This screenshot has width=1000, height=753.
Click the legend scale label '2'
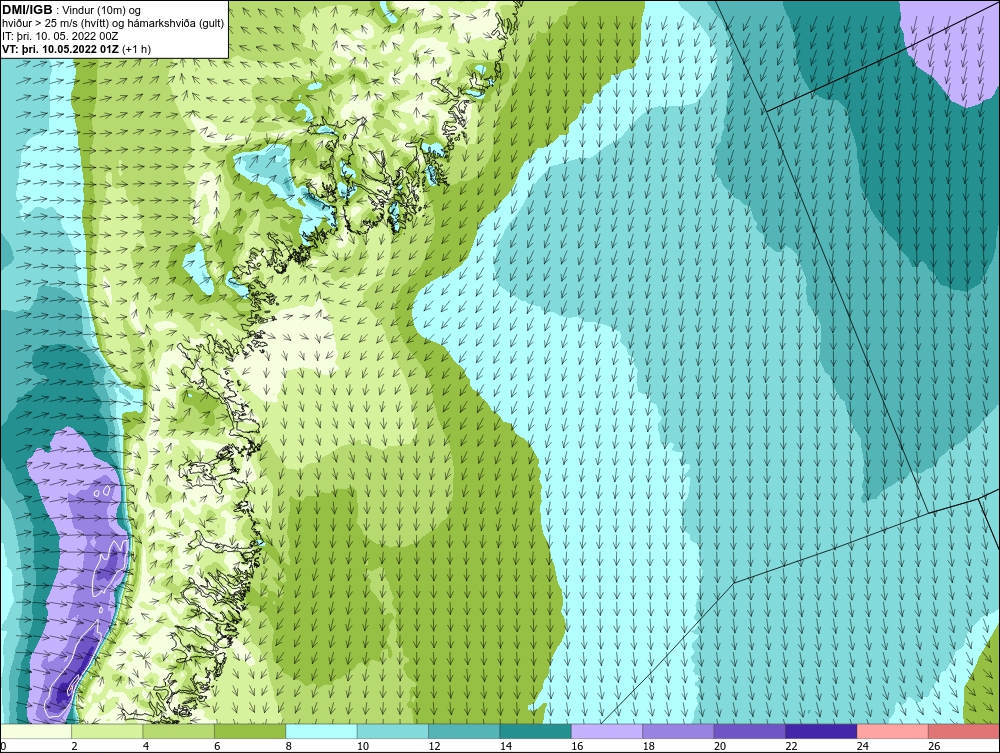click(x=75, y=746)
